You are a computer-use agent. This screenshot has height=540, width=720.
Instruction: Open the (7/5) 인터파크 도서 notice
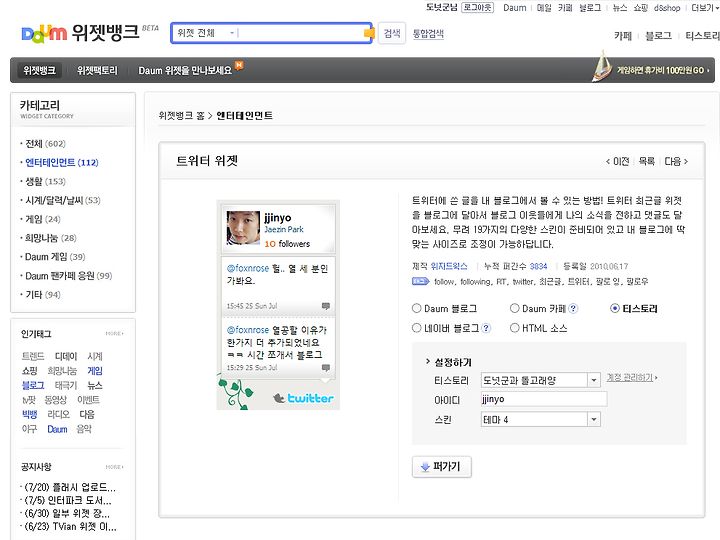tap(68, 500)
